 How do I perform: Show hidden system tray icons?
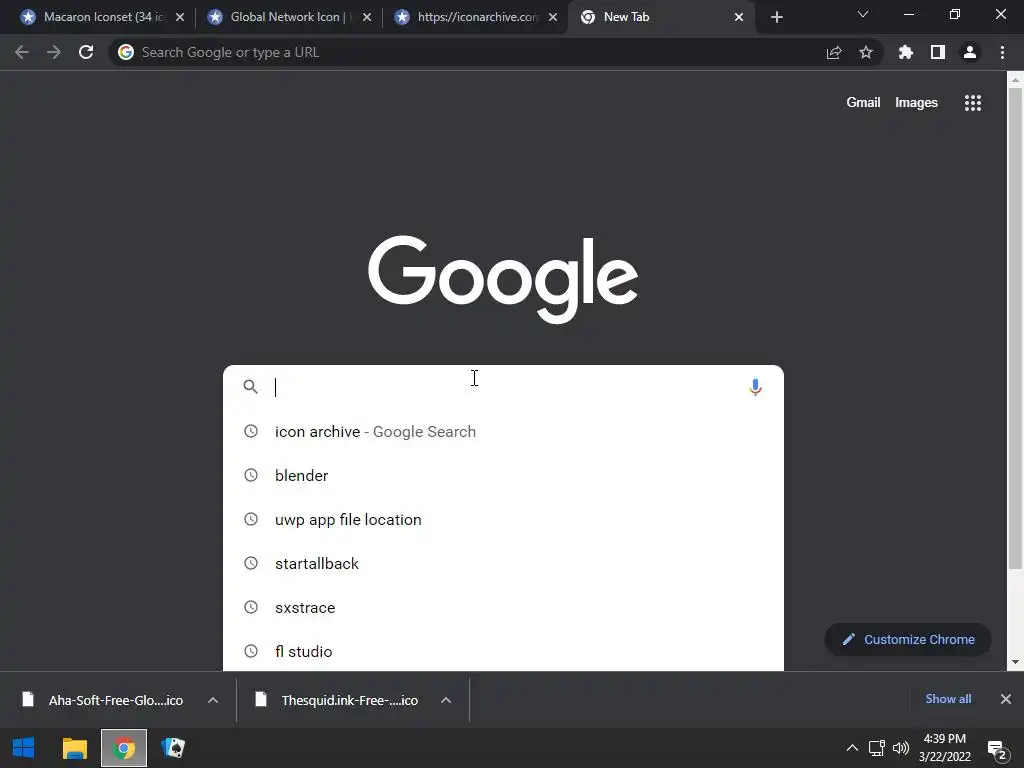(852, 748)
